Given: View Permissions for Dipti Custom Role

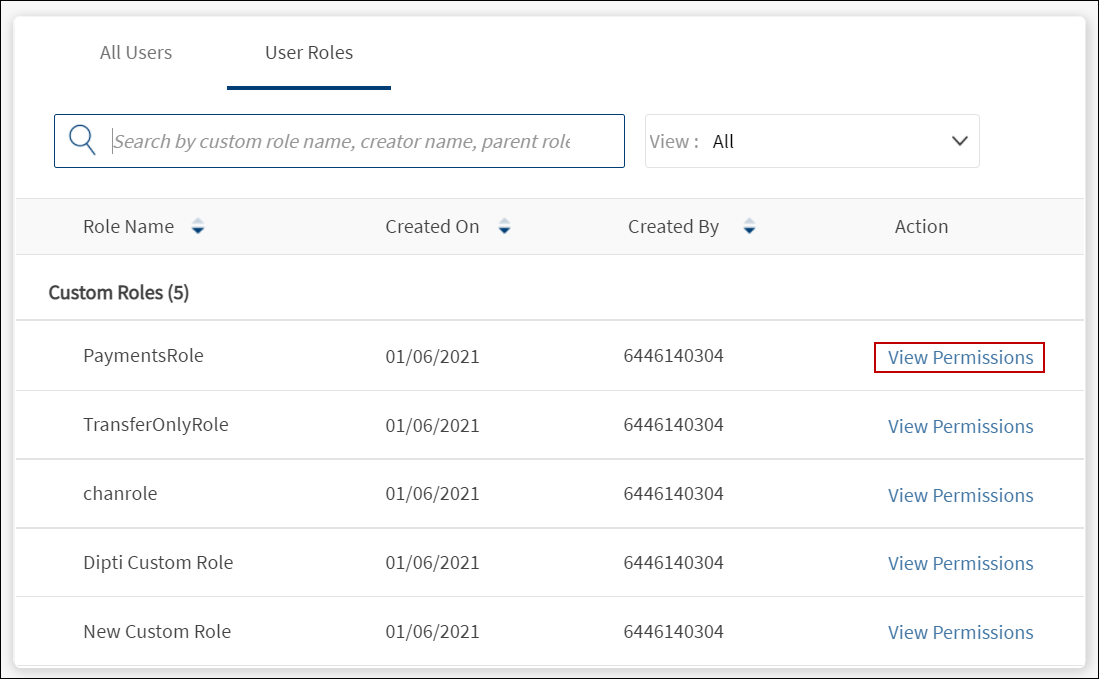Looking at the screenshot, I should pyautogui.click(x=960, y=563).
